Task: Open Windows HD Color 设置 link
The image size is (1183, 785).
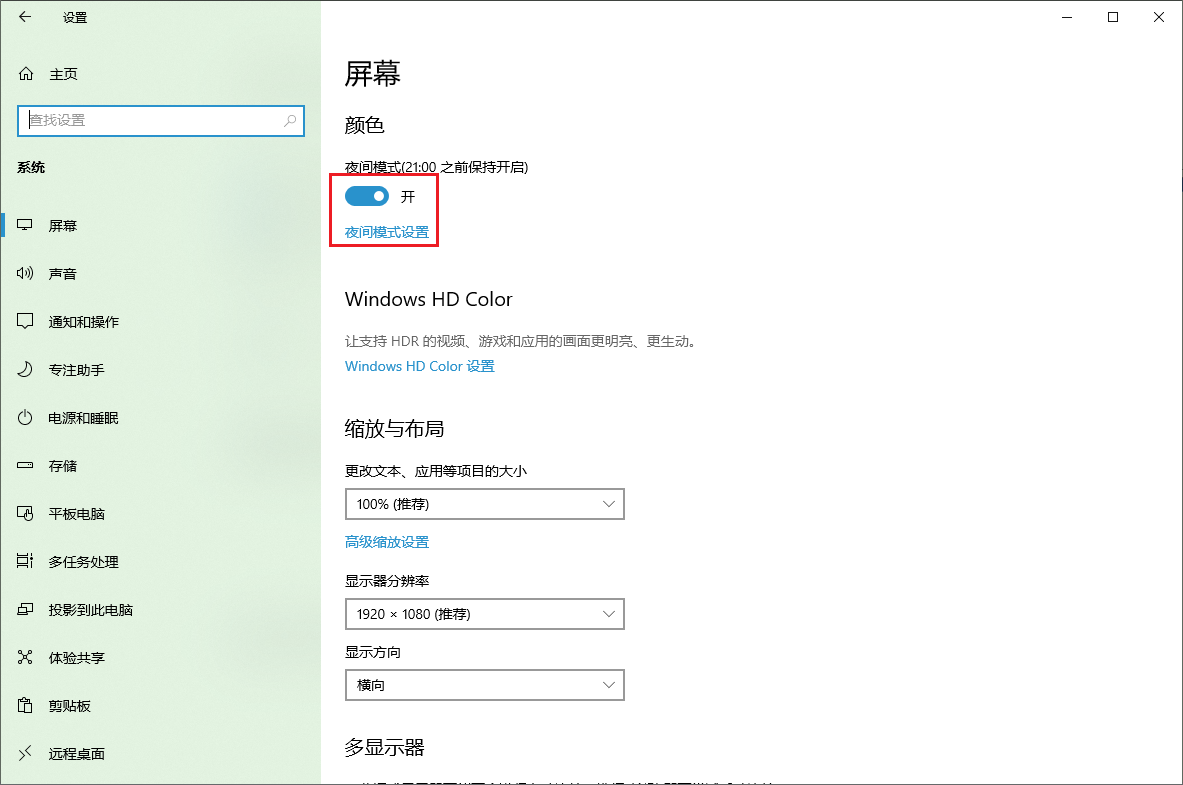Action: pyautogui.click(x=419, y=366)
